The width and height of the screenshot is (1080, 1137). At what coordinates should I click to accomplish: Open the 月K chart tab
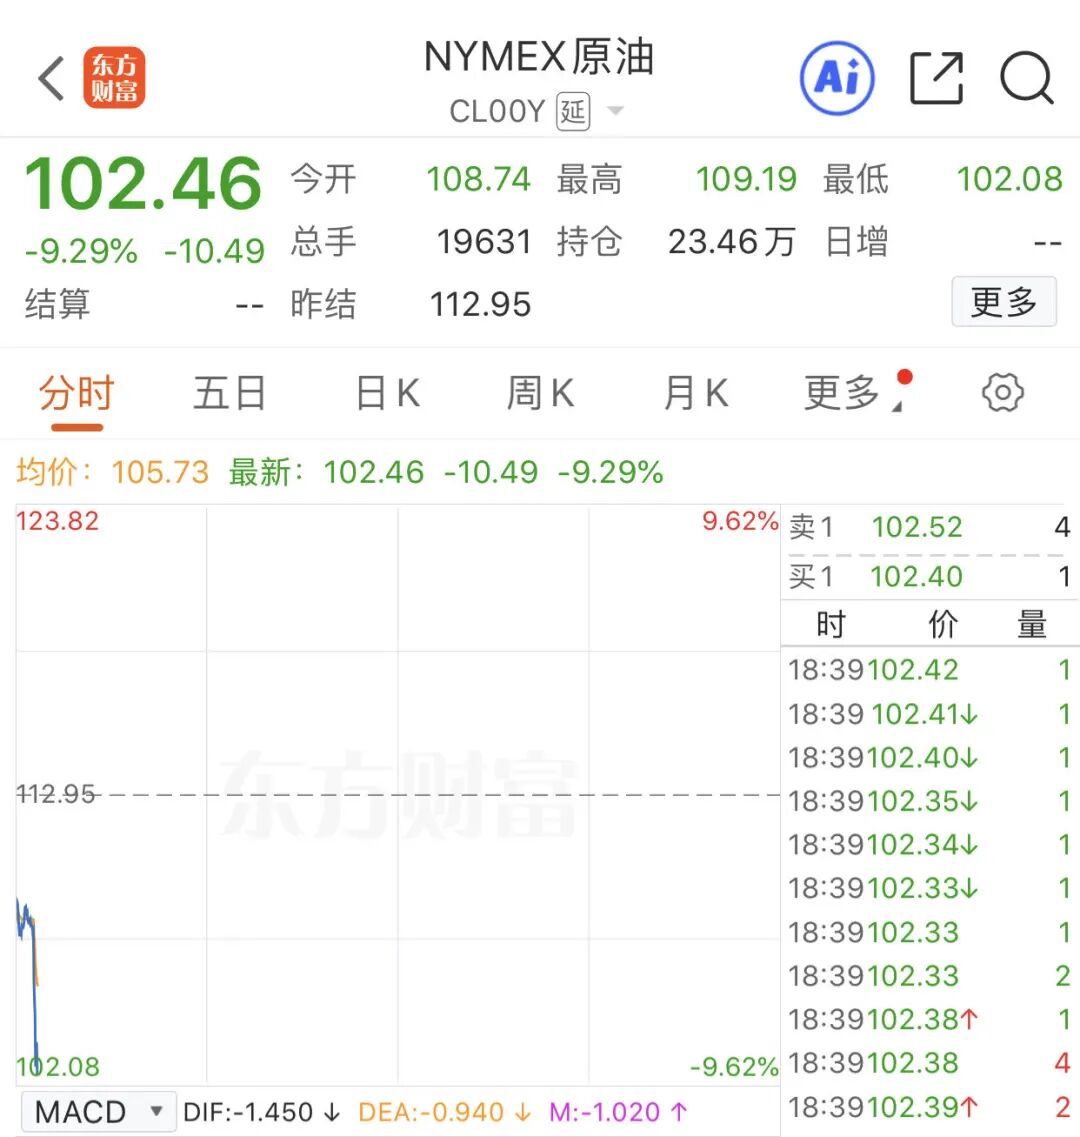click(695, 393)
